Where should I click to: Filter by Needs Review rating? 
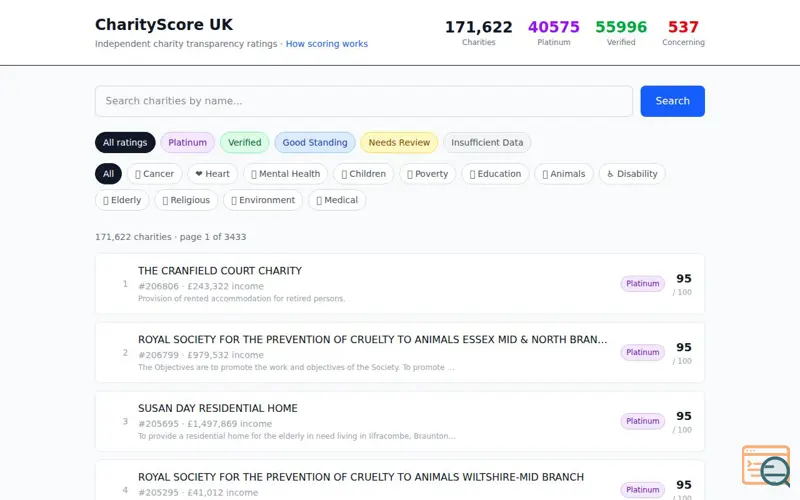click(399, 142)
